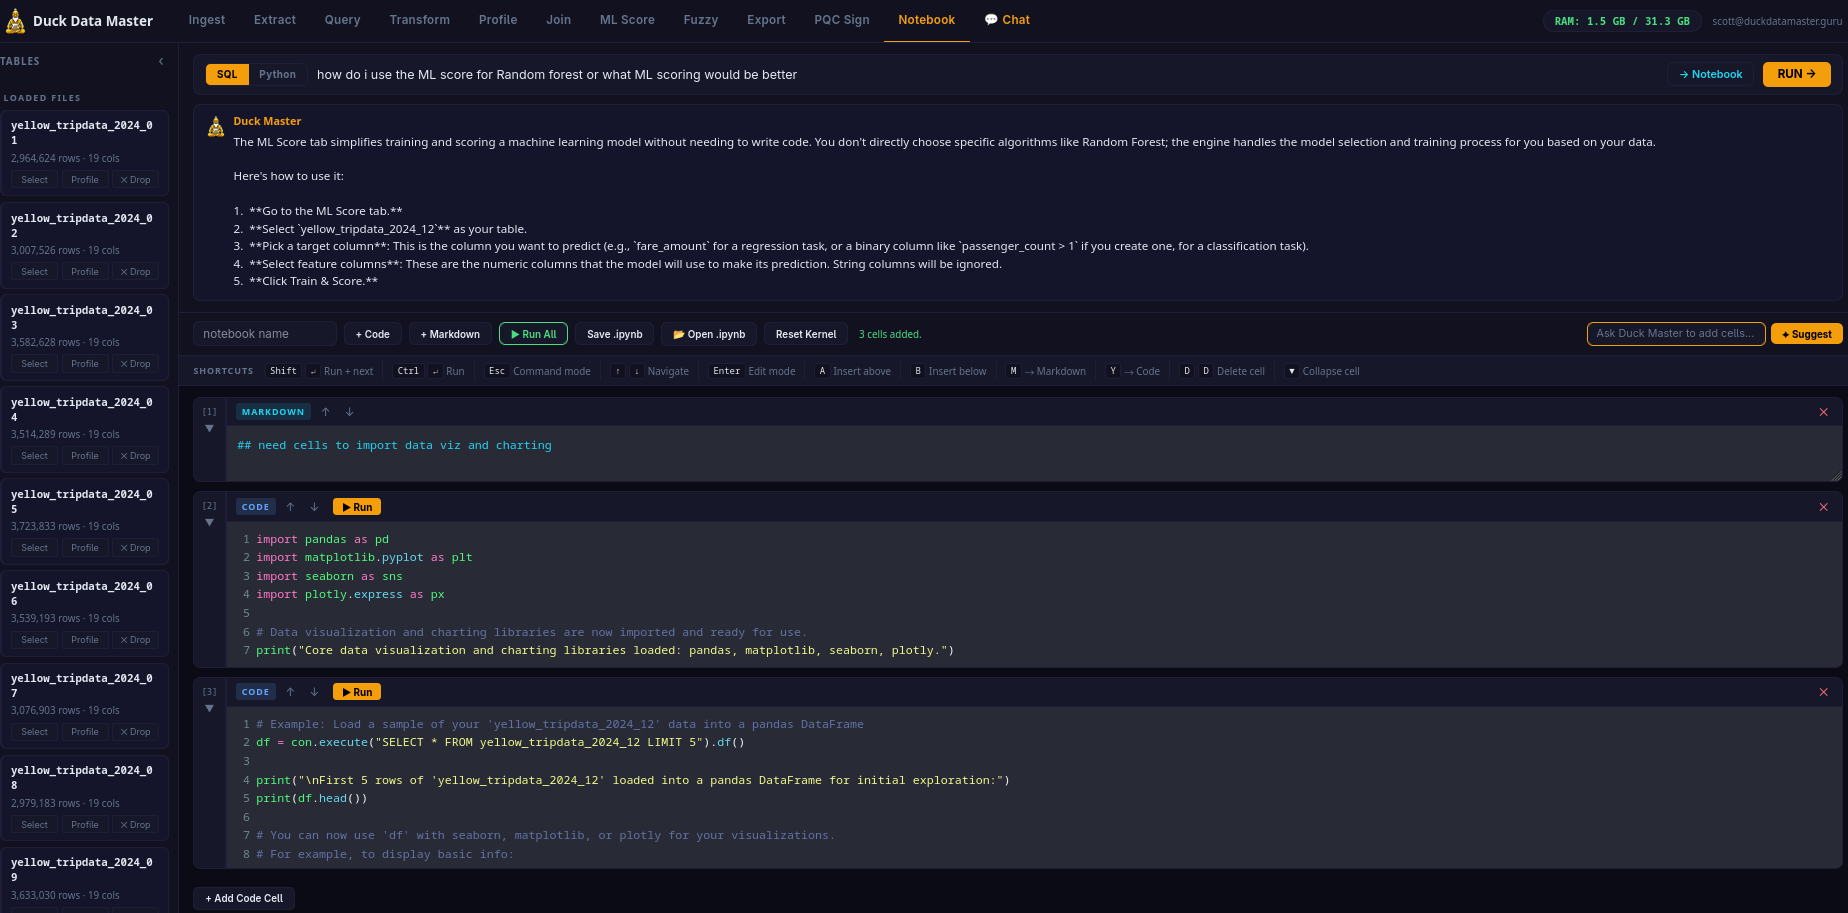Open the Chat tab
The height and width of the screenshot is (913, 1848).
[x=1007, y=20]
